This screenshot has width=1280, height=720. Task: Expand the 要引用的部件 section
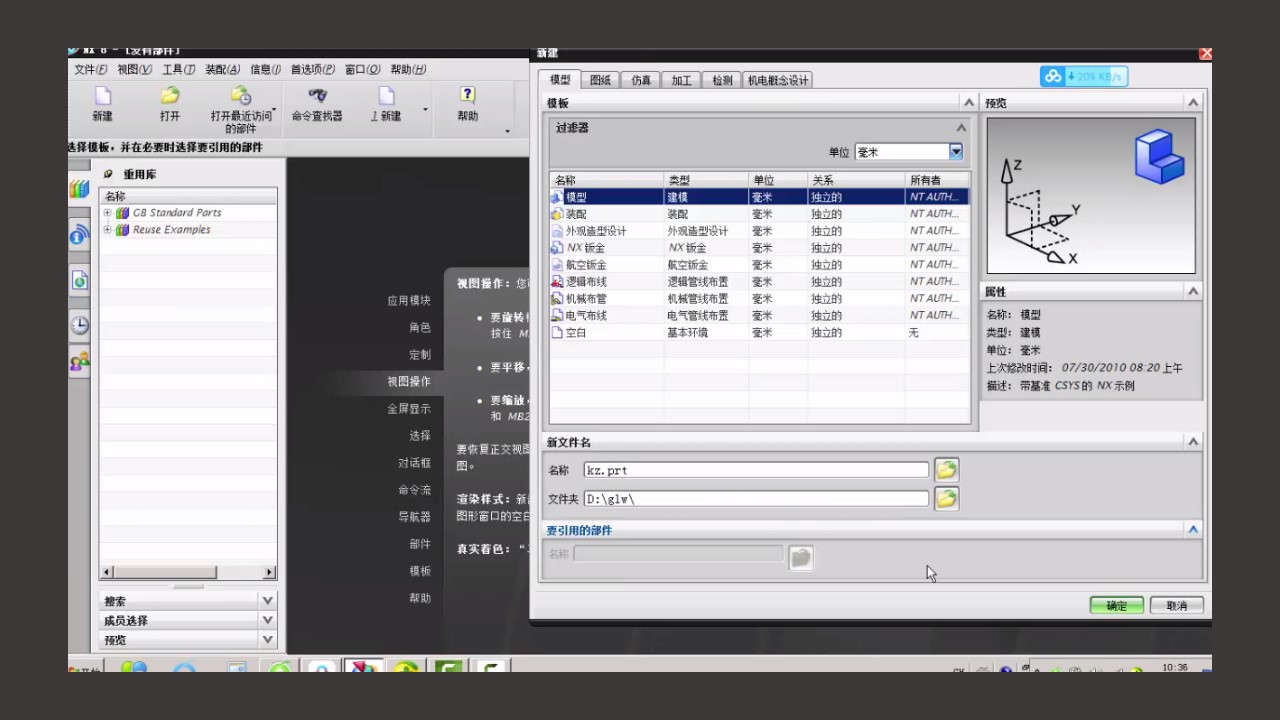click(x=1193, y=530)
